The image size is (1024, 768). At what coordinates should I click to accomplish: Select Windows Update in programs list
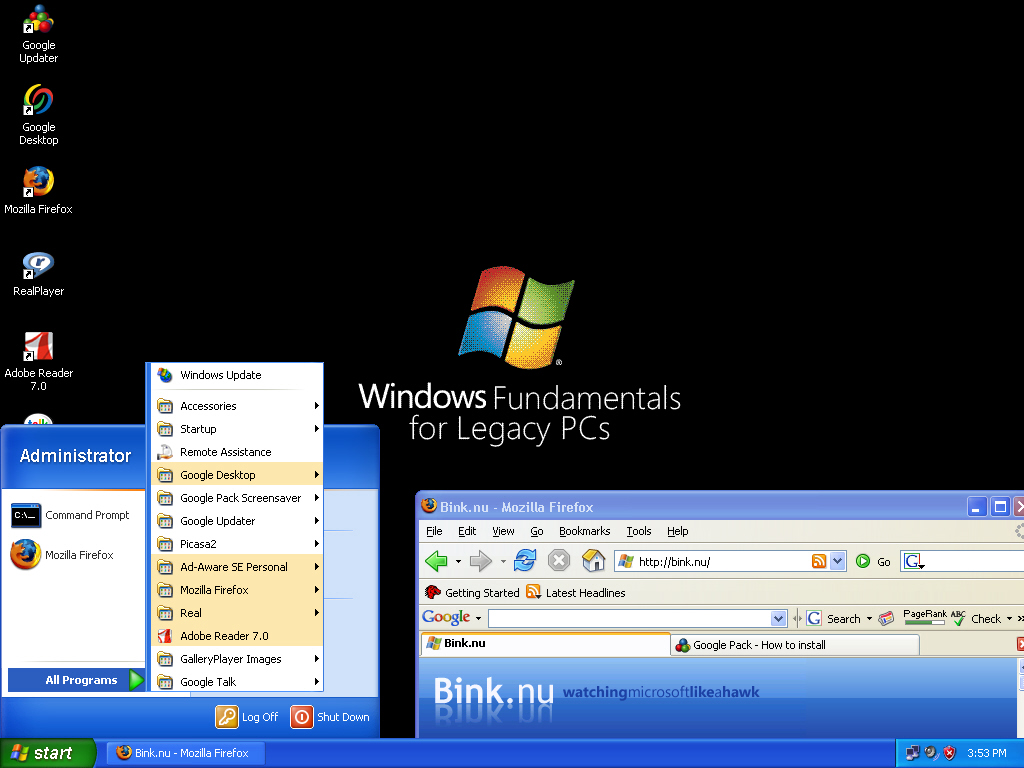click(220, 375)
